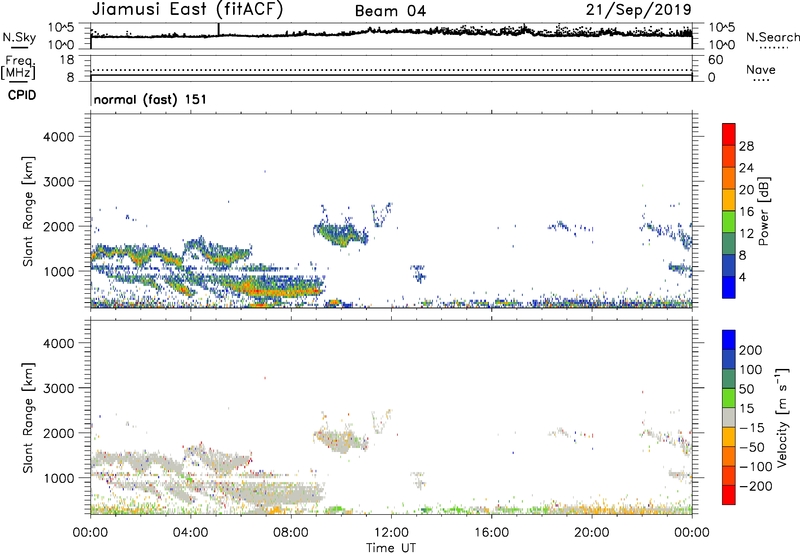Image resolution: width=800 pixels, height=554 pixels.
Task: Click the '20:00' time axis label
Action: pos(591,533)
